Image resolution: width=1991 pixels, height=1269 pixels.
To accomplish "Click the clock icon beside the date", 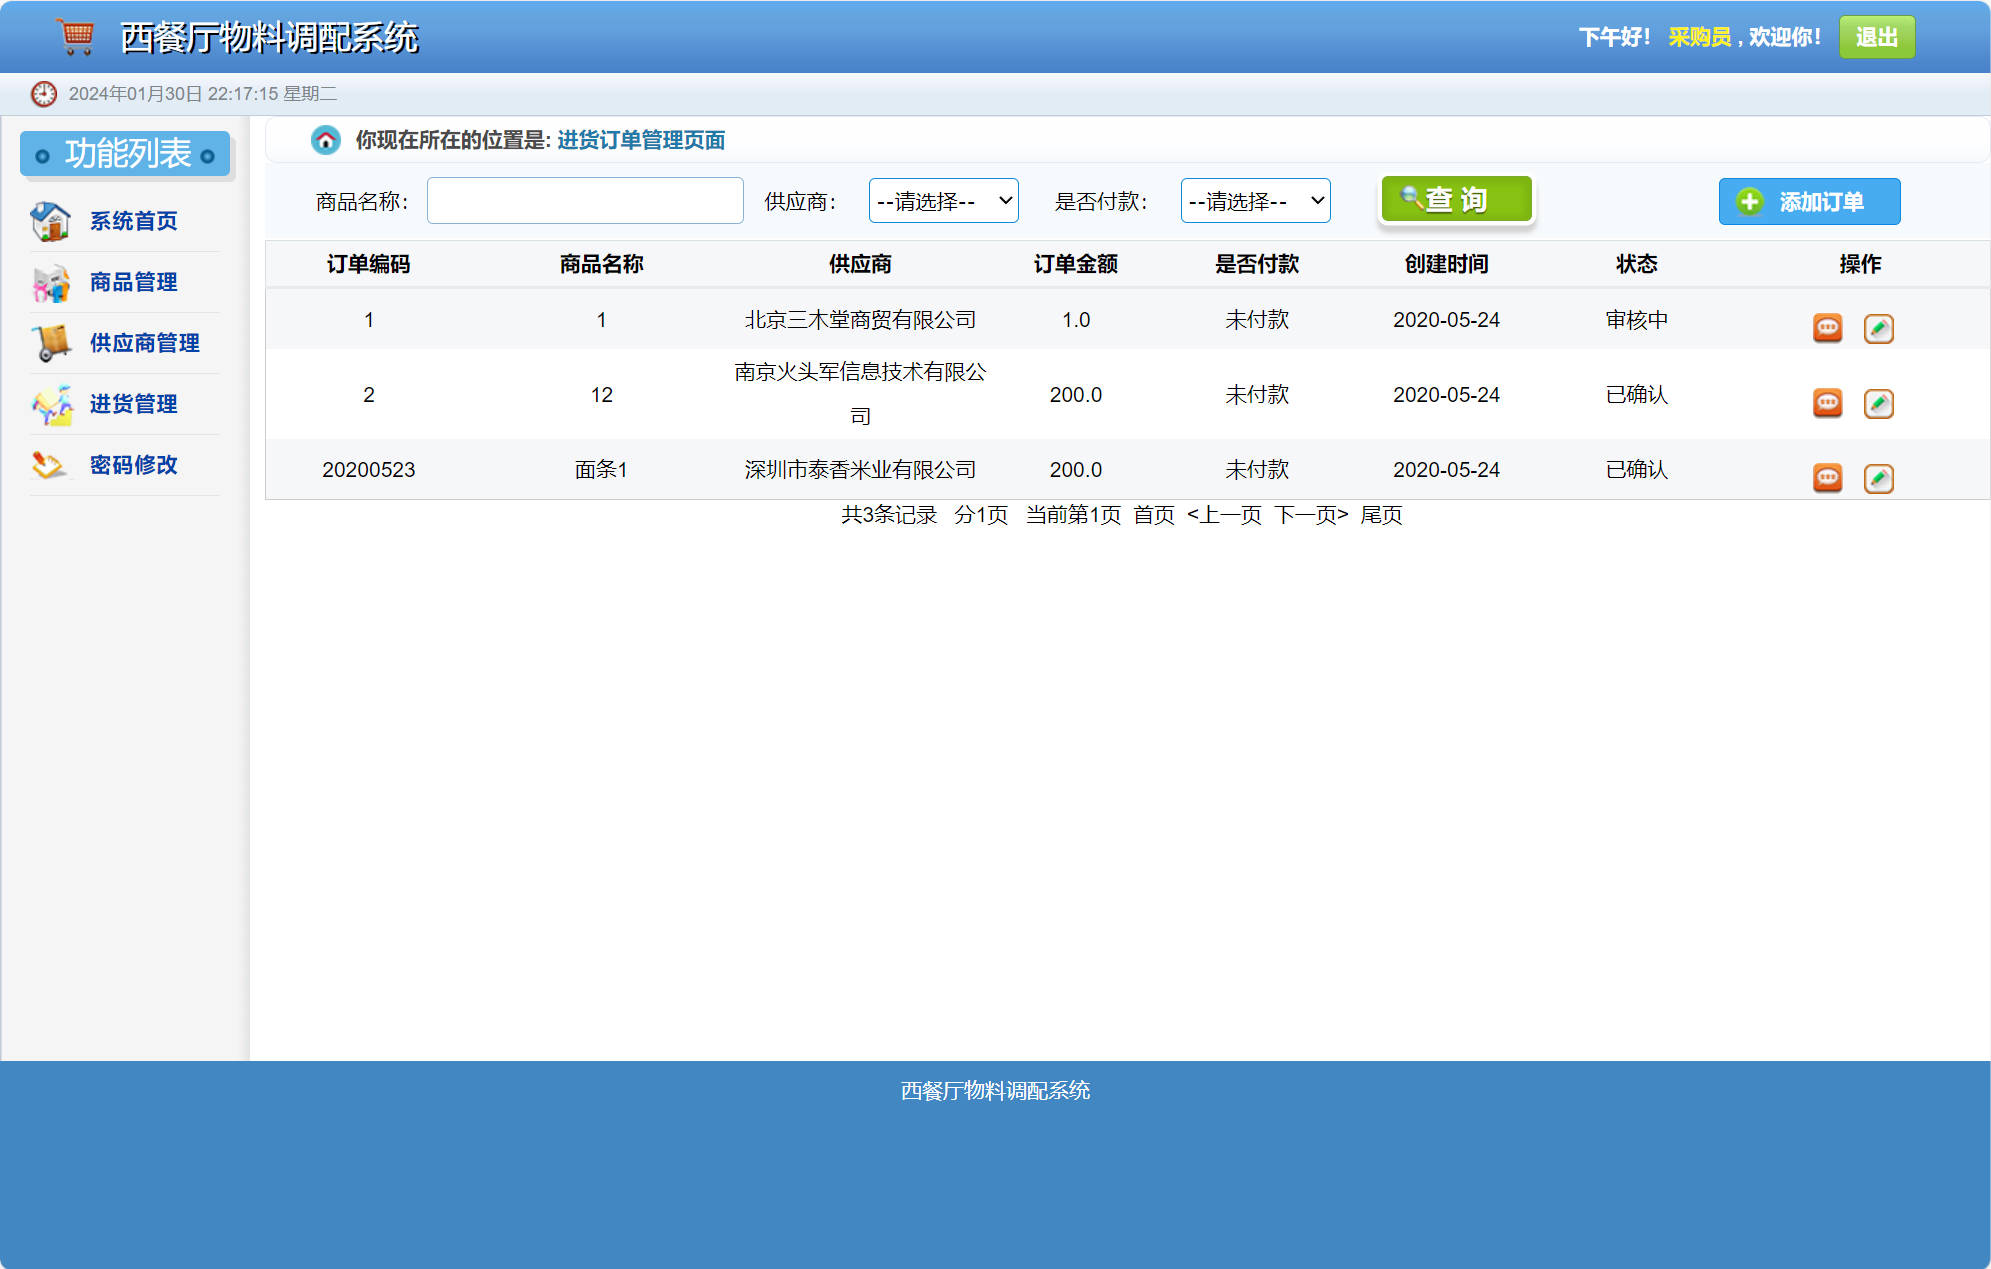I will pyautogui.click(x=43, y=93).
